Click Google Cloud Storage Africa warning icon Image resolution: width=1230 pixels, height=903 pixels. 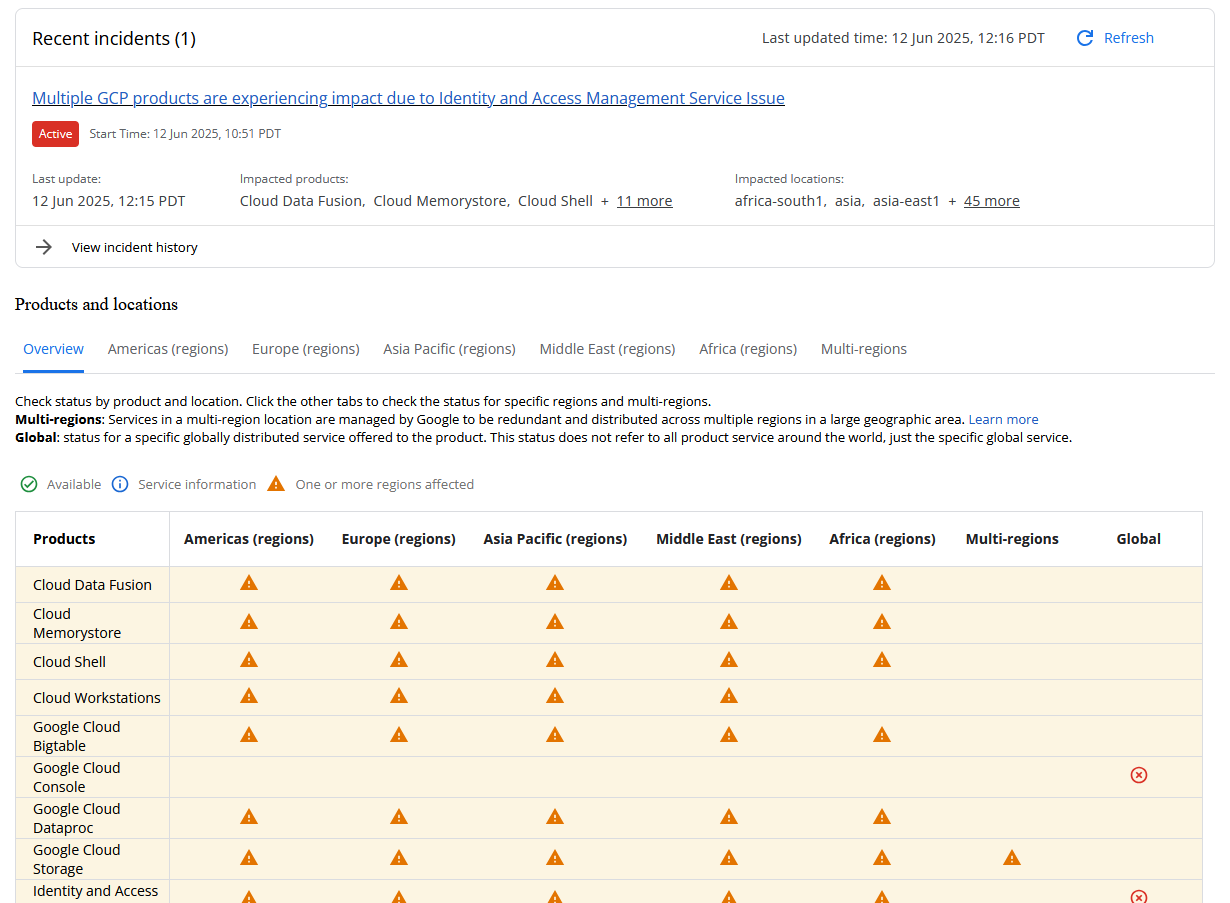[882, 858]
